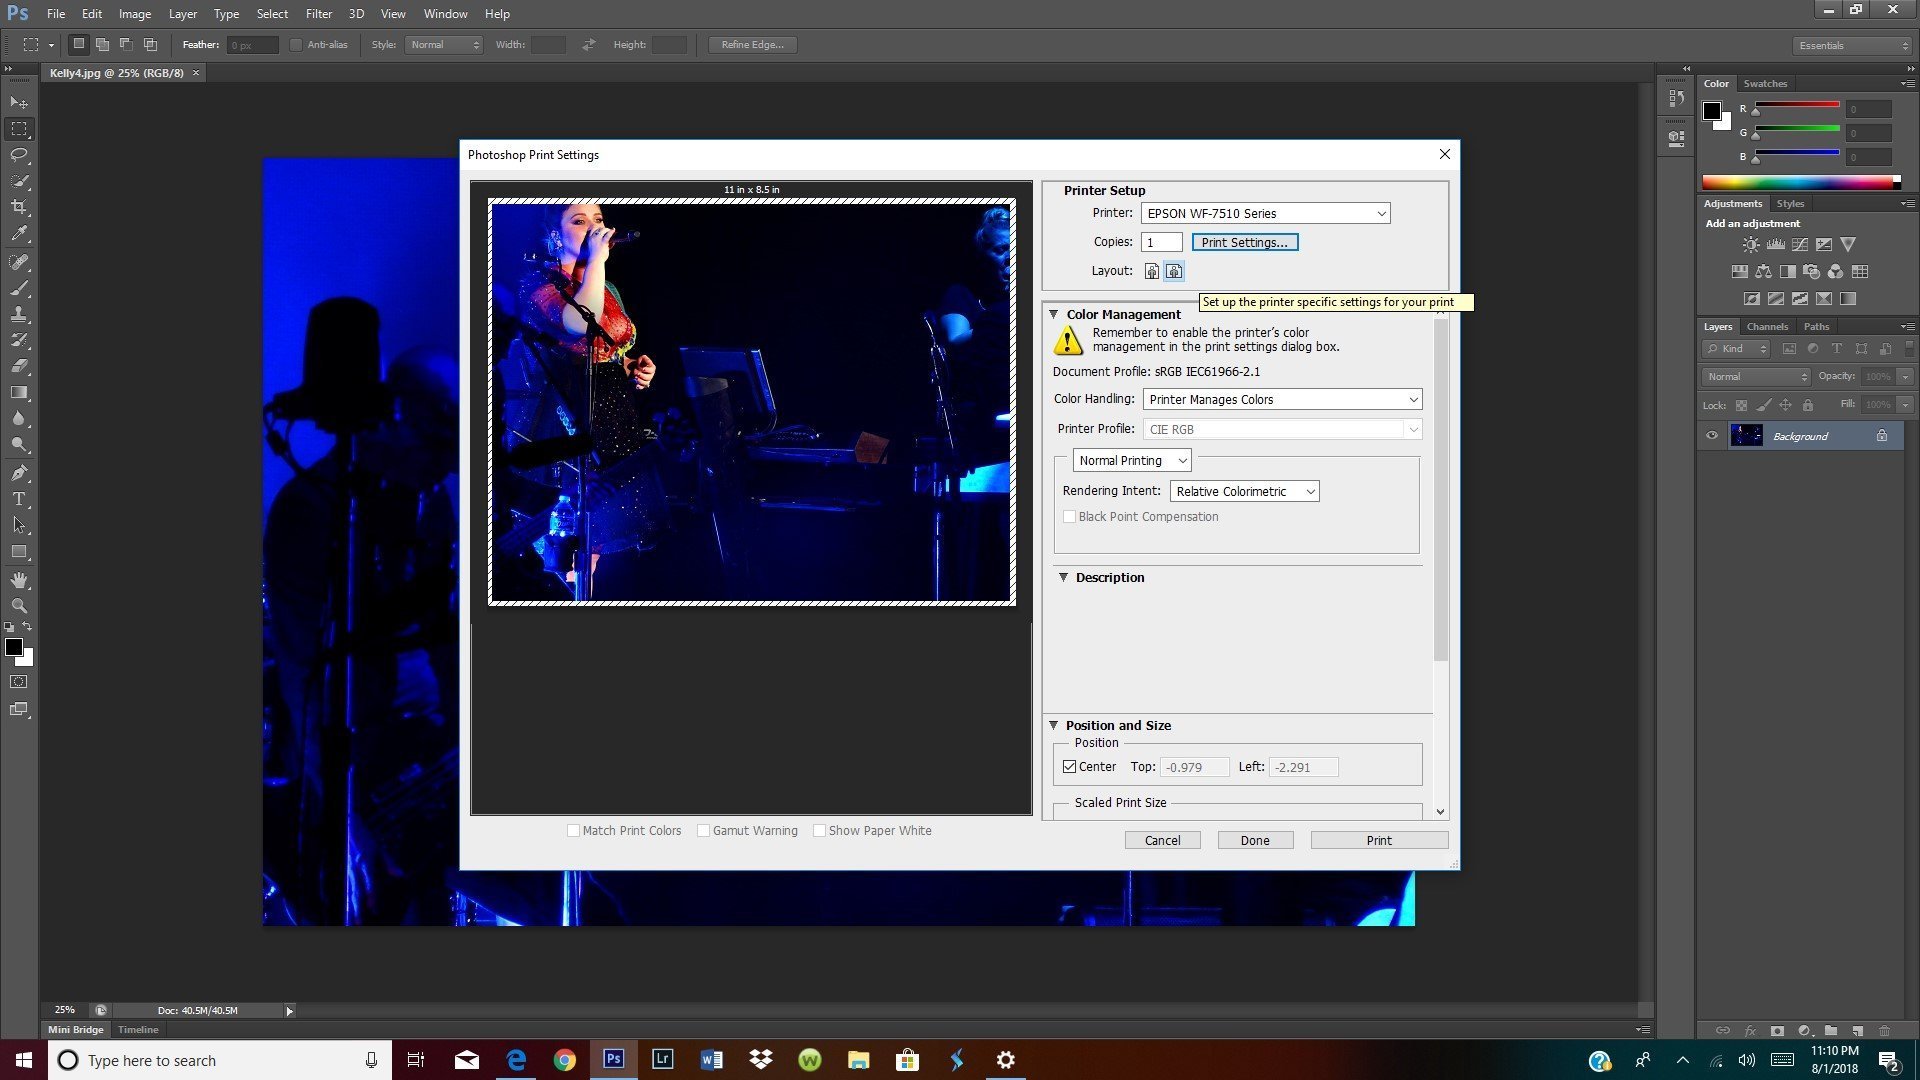This screenshot has height=1080, width=1920.
Task: Select the Move tool
Action: tap(19, 103)
